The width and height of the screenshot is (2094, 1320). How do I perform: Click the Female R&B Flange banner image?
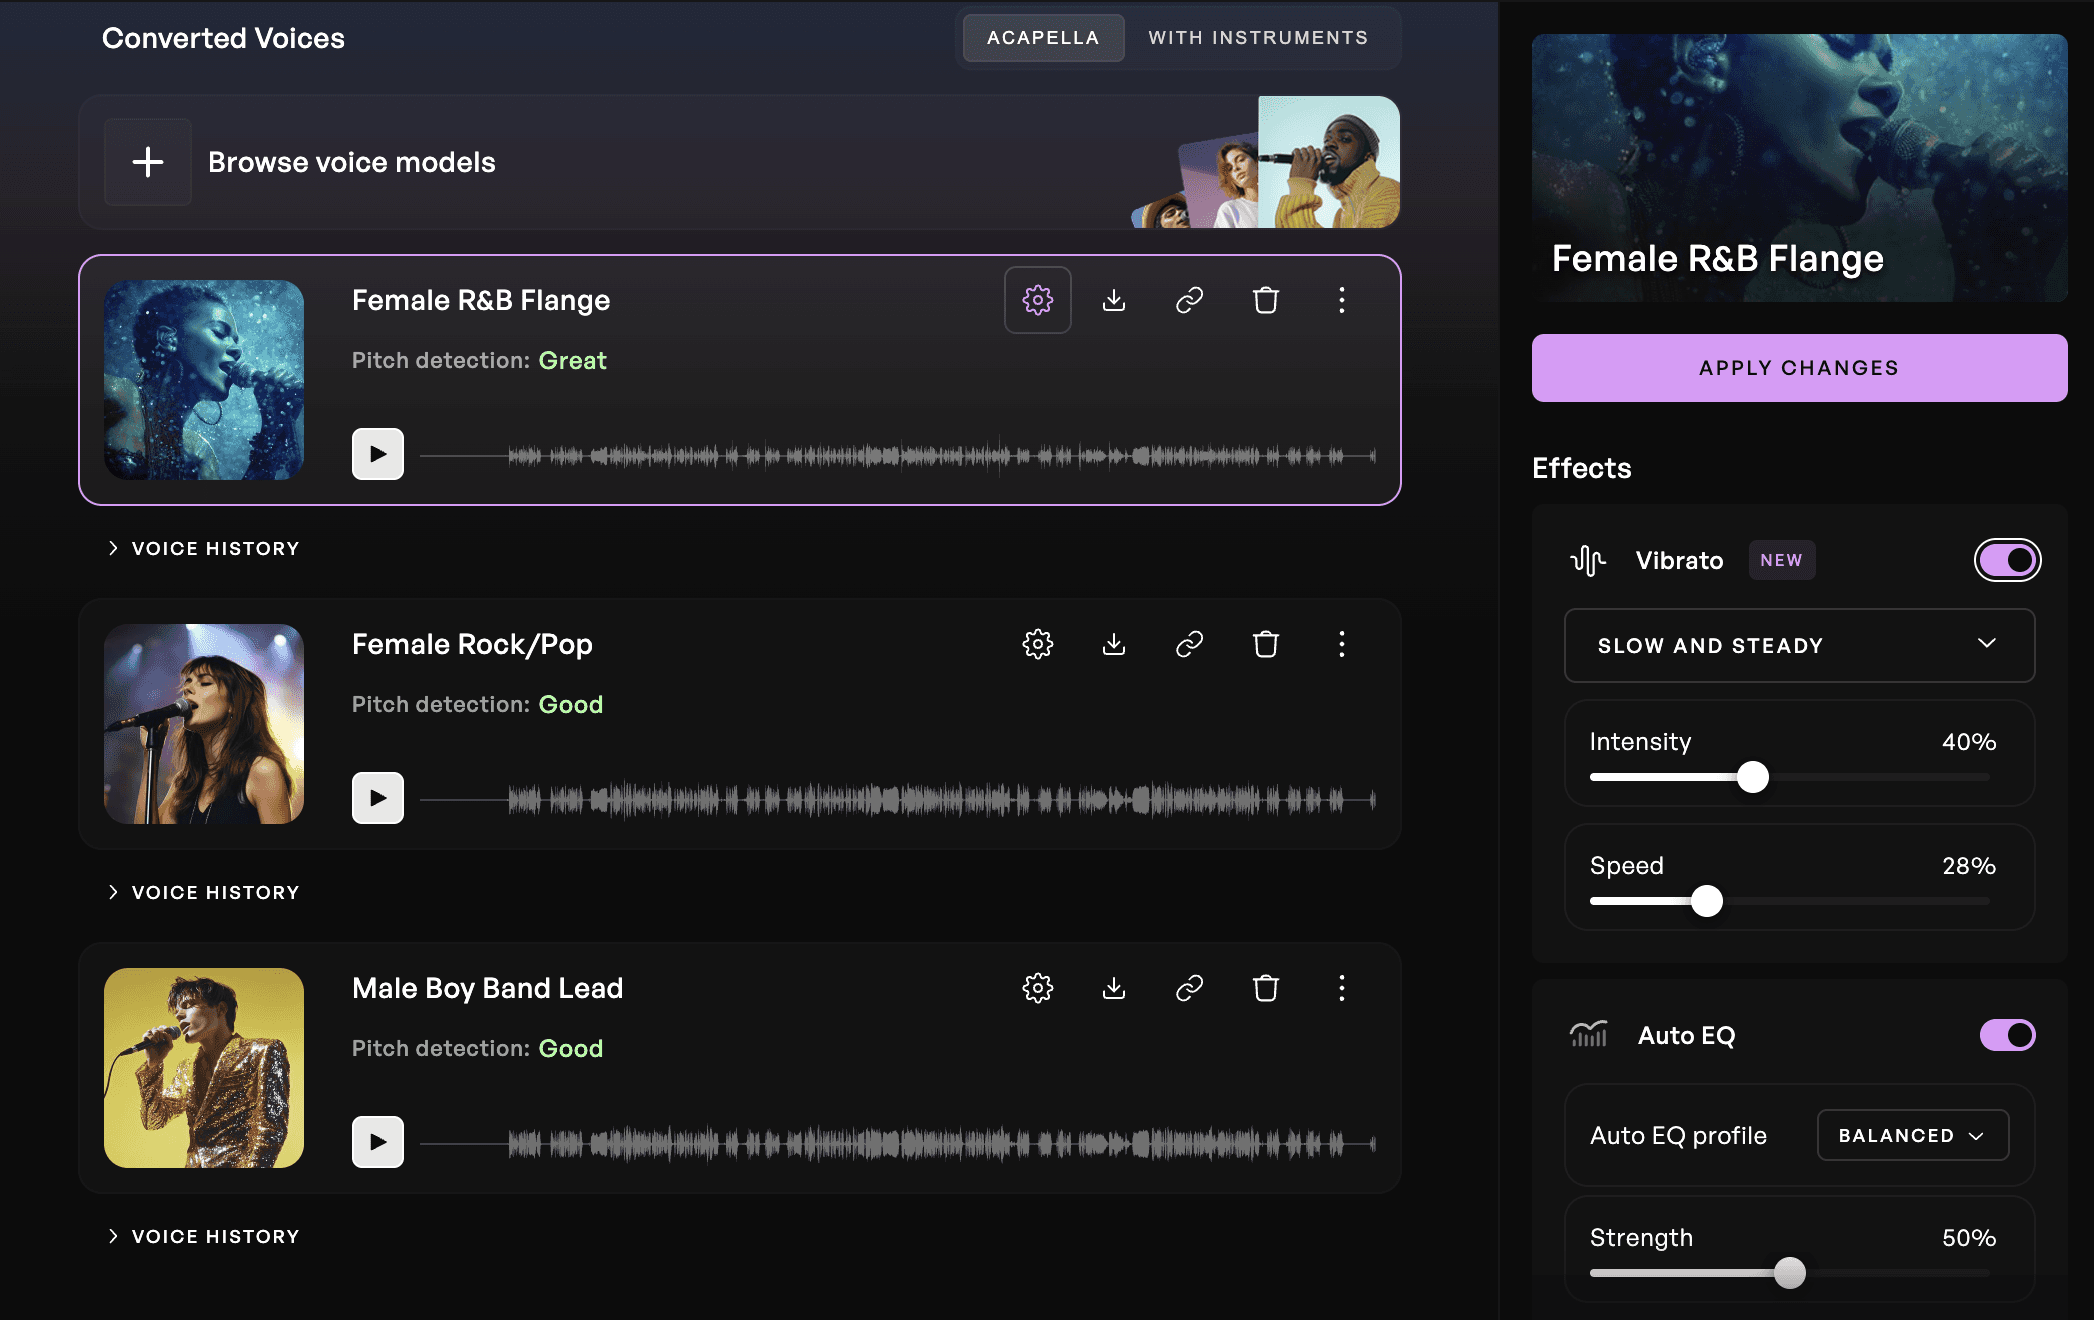[1799, 168]
